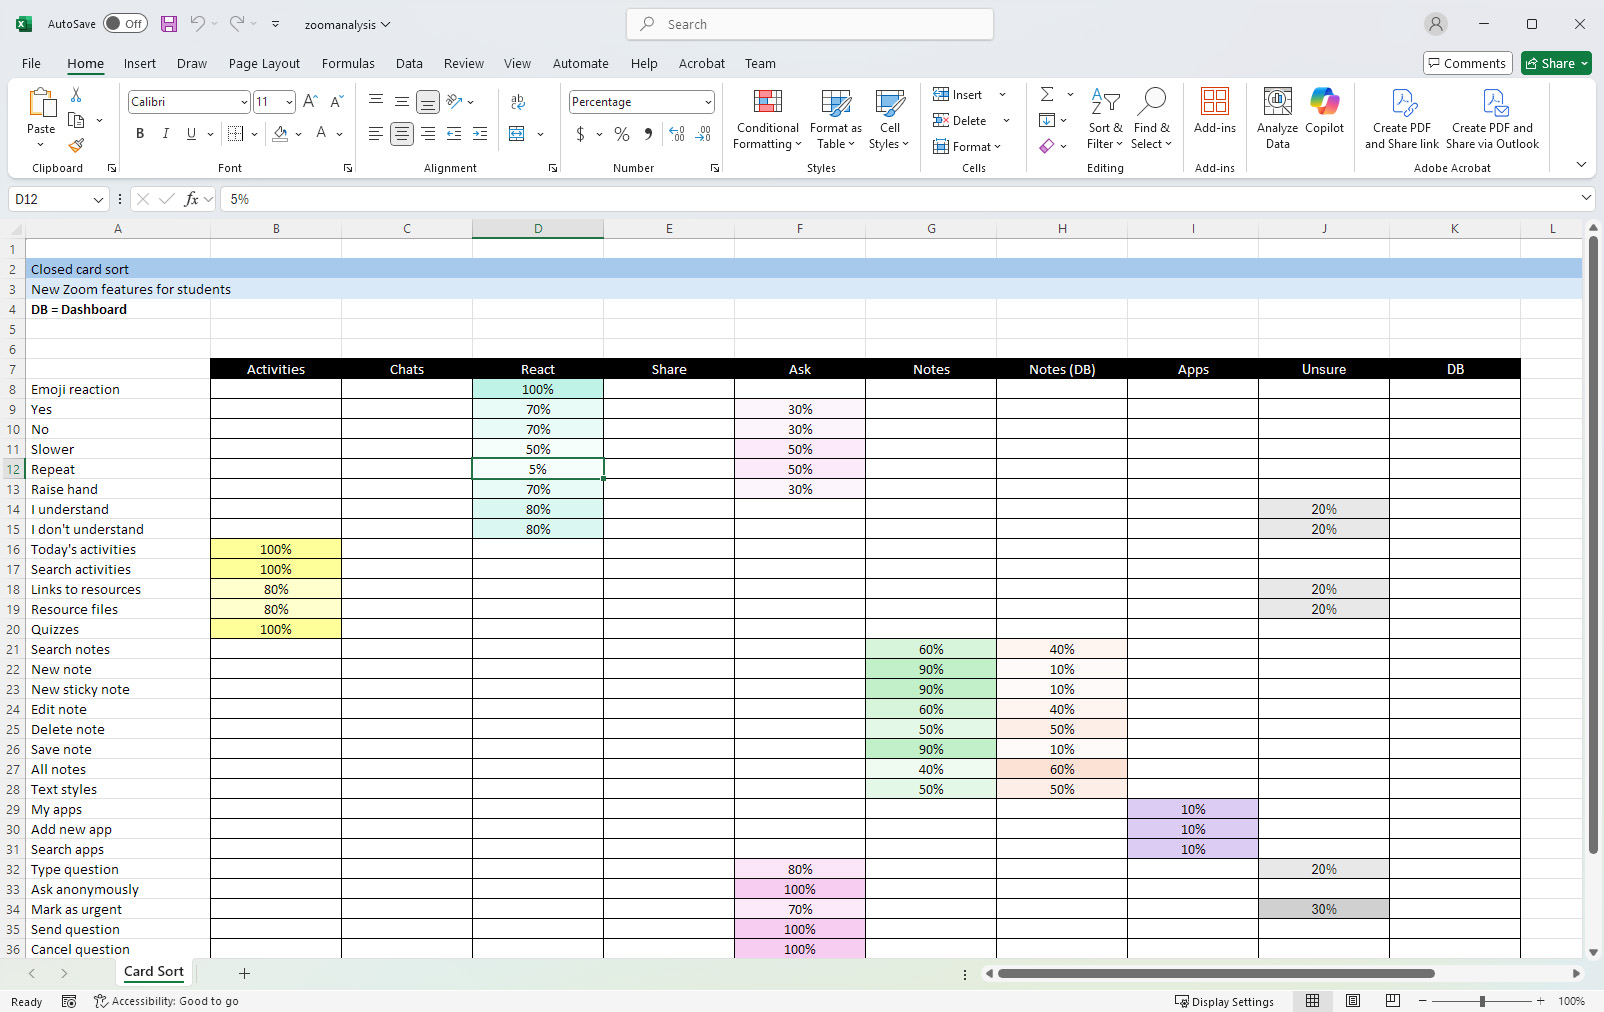Add a new sheet with plus button
1604x1012 pixels.
tap(244, 973)
